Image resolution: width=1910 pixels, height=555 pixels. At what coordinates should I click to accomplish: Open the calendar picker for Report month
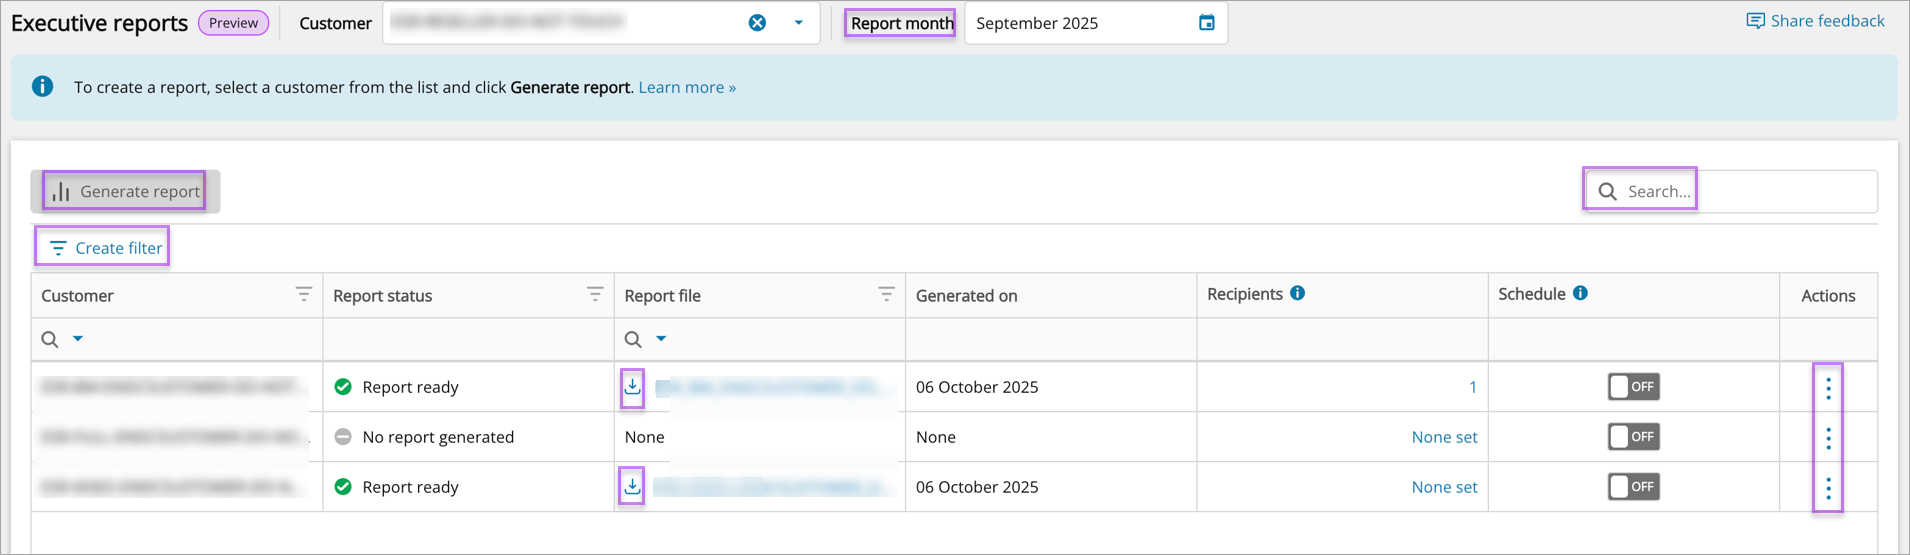1206,23
